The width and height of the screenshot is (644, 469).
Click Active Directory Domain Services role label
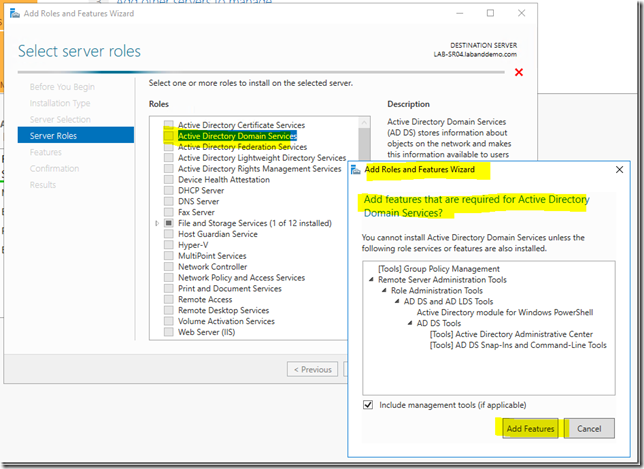click(237, 136)
